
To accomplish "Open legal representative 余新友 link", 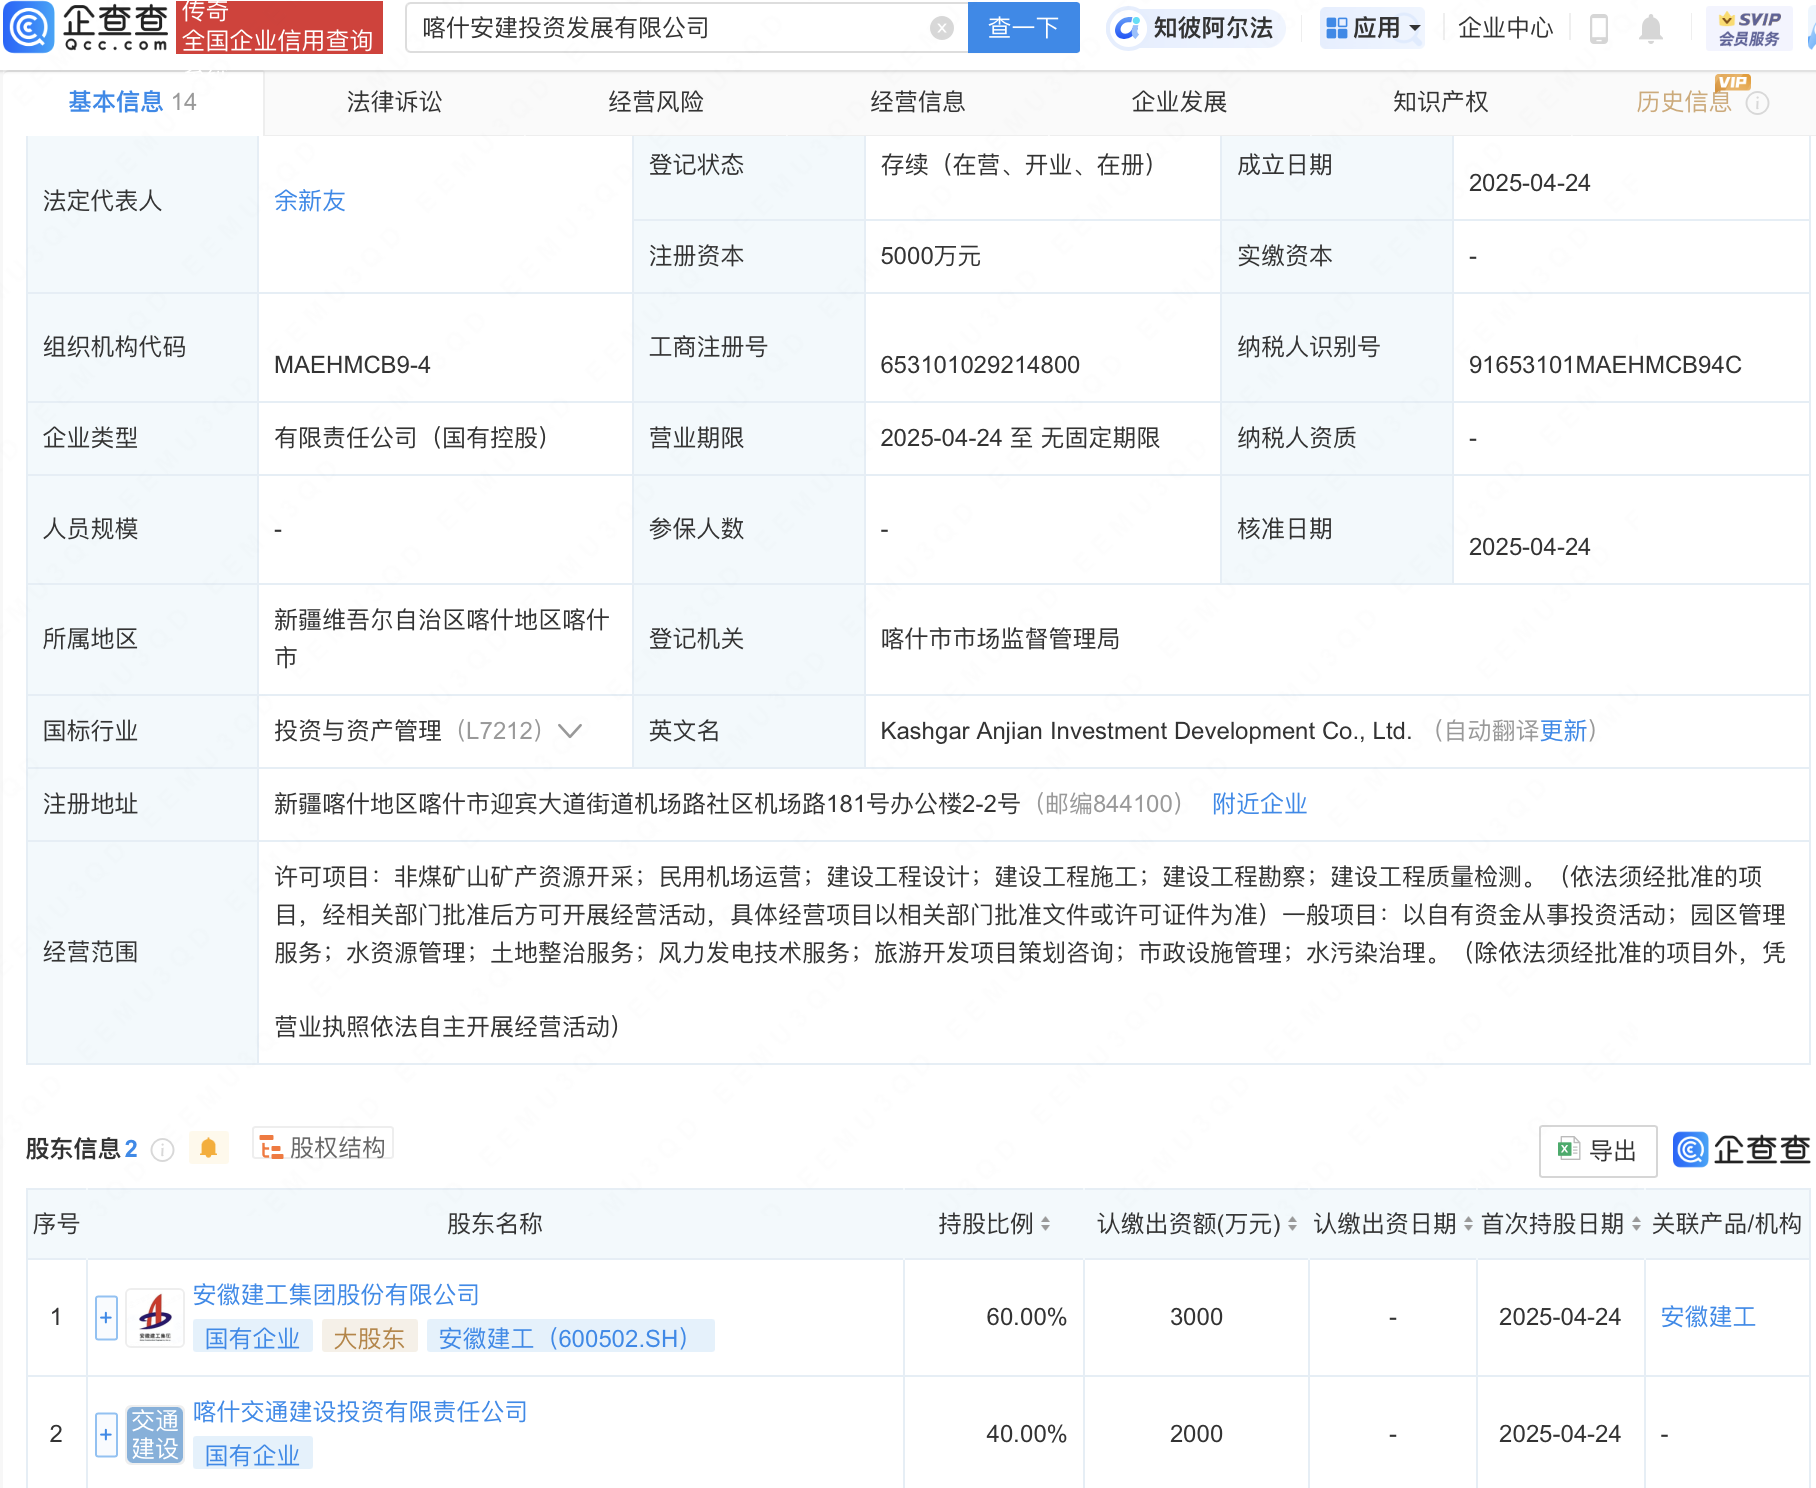I will pos(310,201).
